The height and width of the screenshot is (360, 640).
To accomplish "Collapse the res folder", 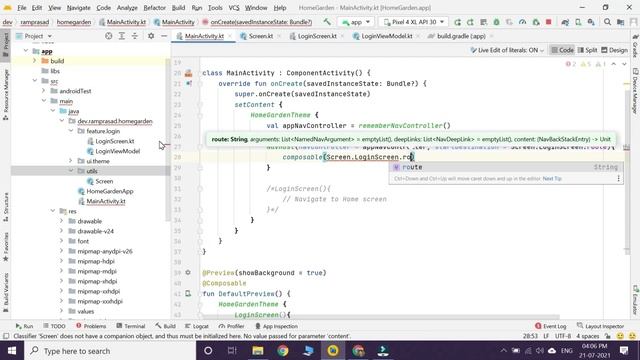I will (53, 211).
